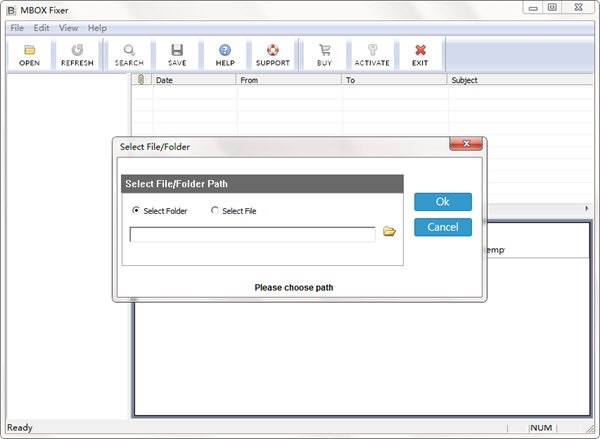Maximize the MBOX Fixer window
Screen dimensions: 600x439
552,7
